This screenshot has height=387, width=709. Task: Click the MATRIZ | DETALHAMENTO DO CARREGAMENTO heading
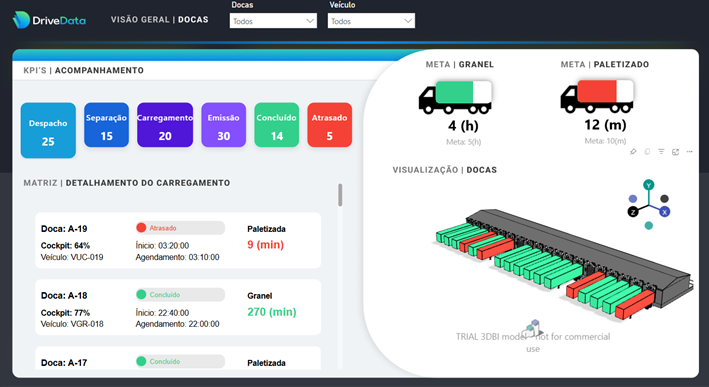coord(127,183)
